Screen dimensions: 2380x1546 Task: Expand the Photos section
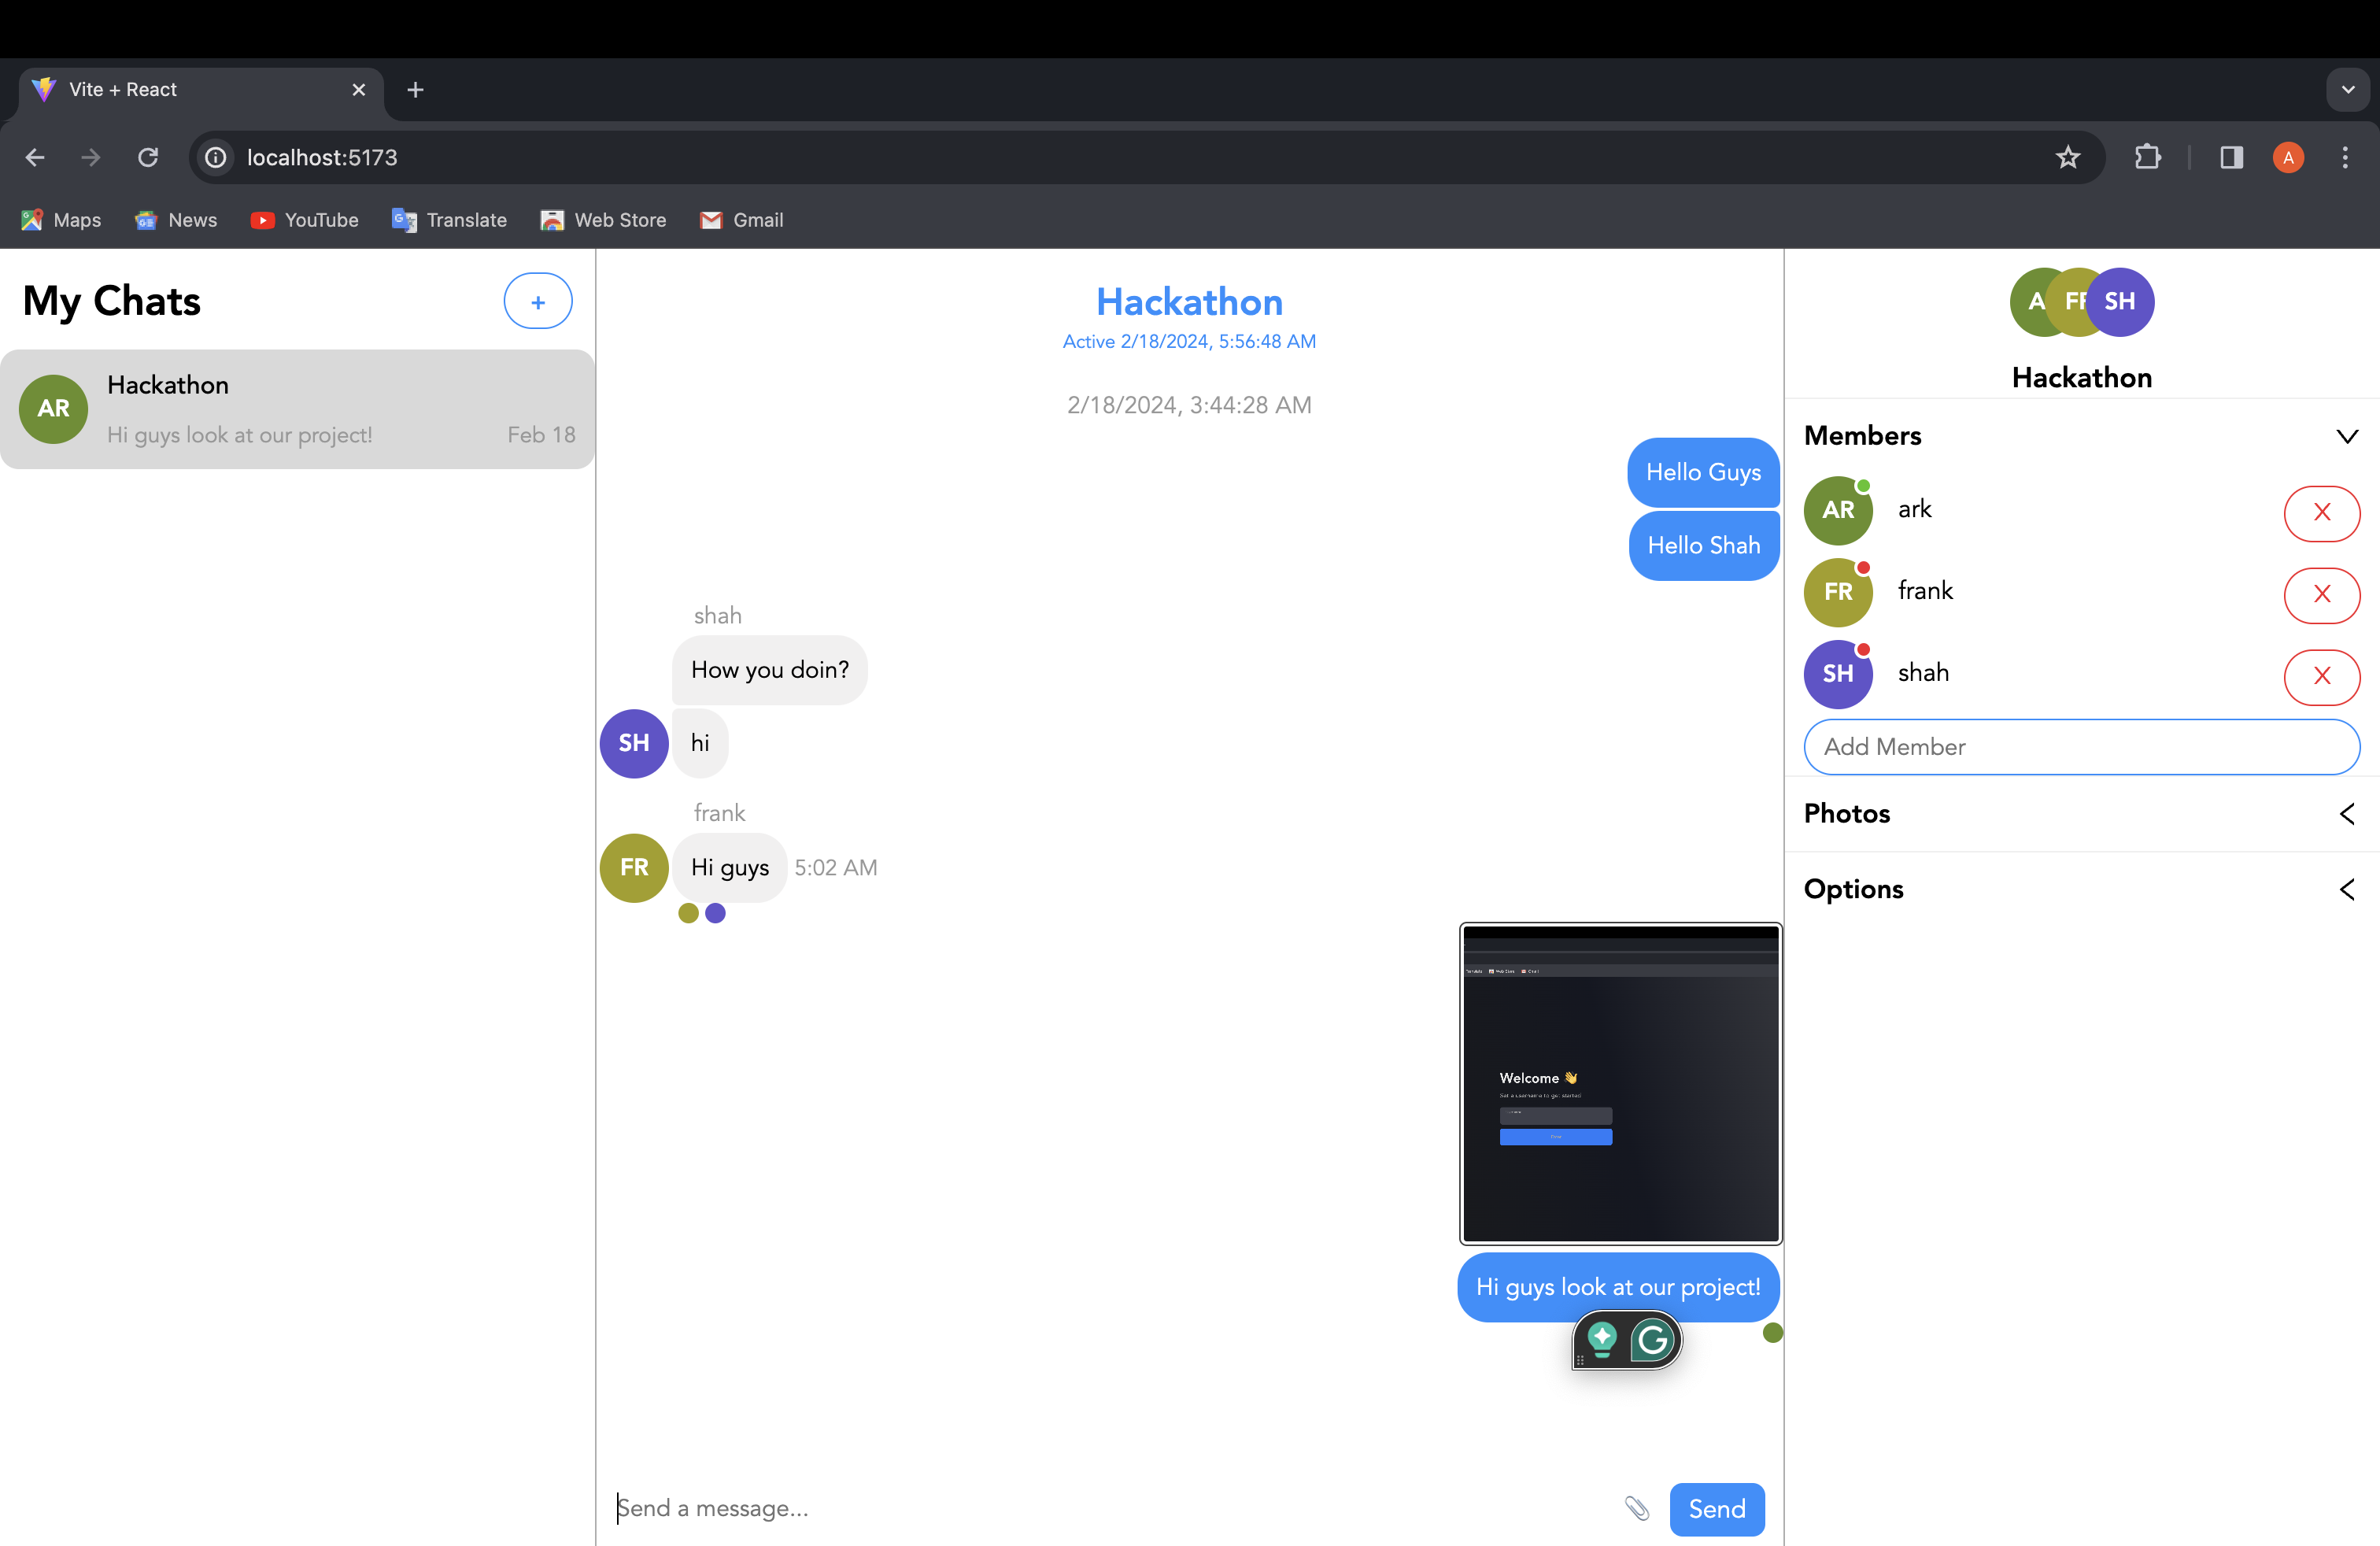(x=2346, y=813)
